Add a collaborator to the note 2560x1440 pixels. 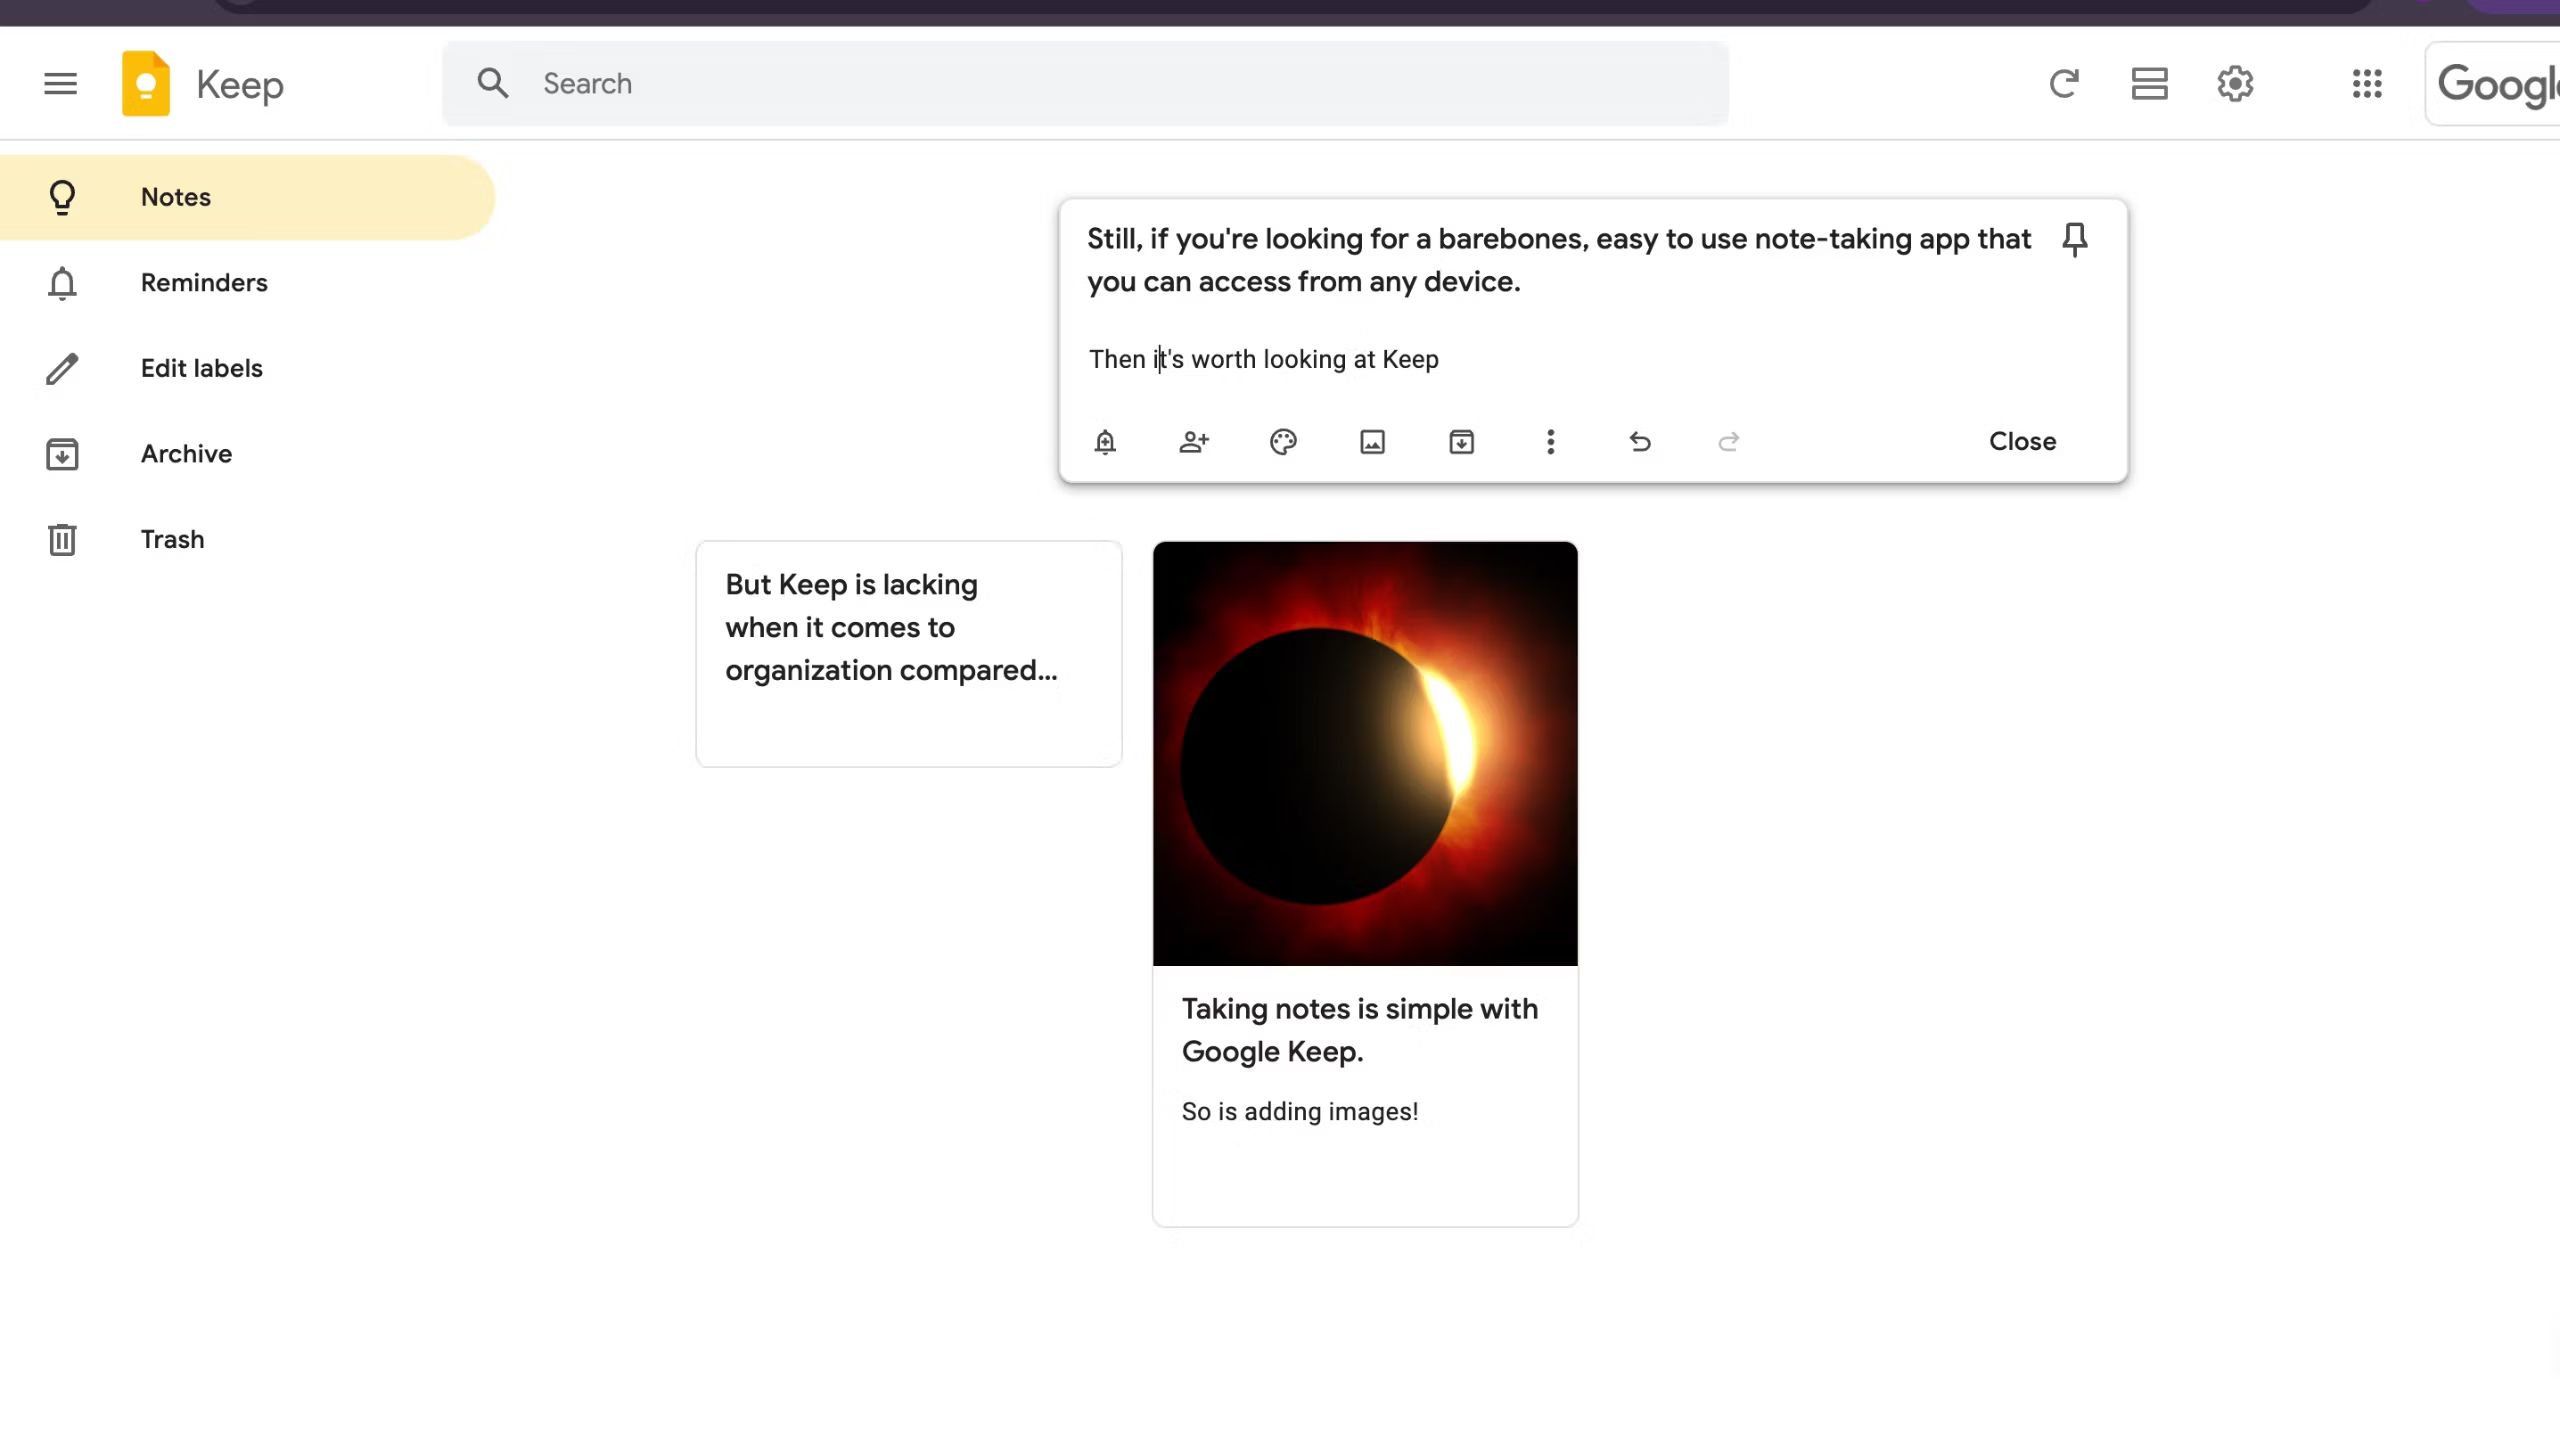(1193, 441)
